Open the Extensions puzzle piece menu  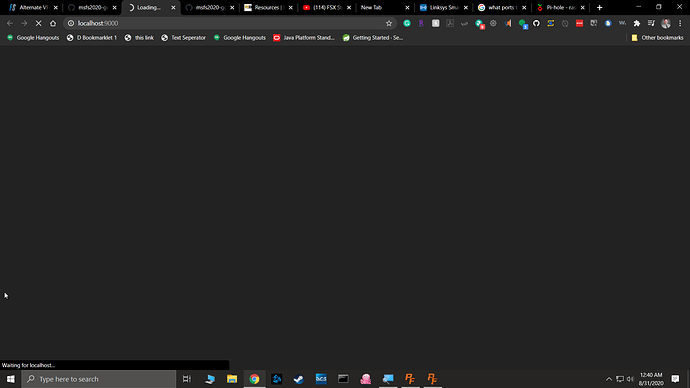point(637,23)
